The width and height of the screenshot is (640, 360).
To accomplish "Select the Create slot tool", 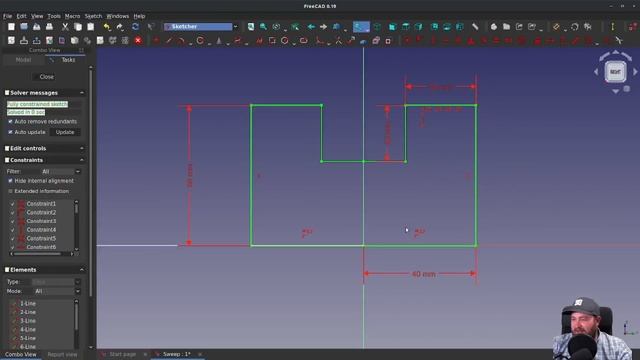I will pos(303,40).
